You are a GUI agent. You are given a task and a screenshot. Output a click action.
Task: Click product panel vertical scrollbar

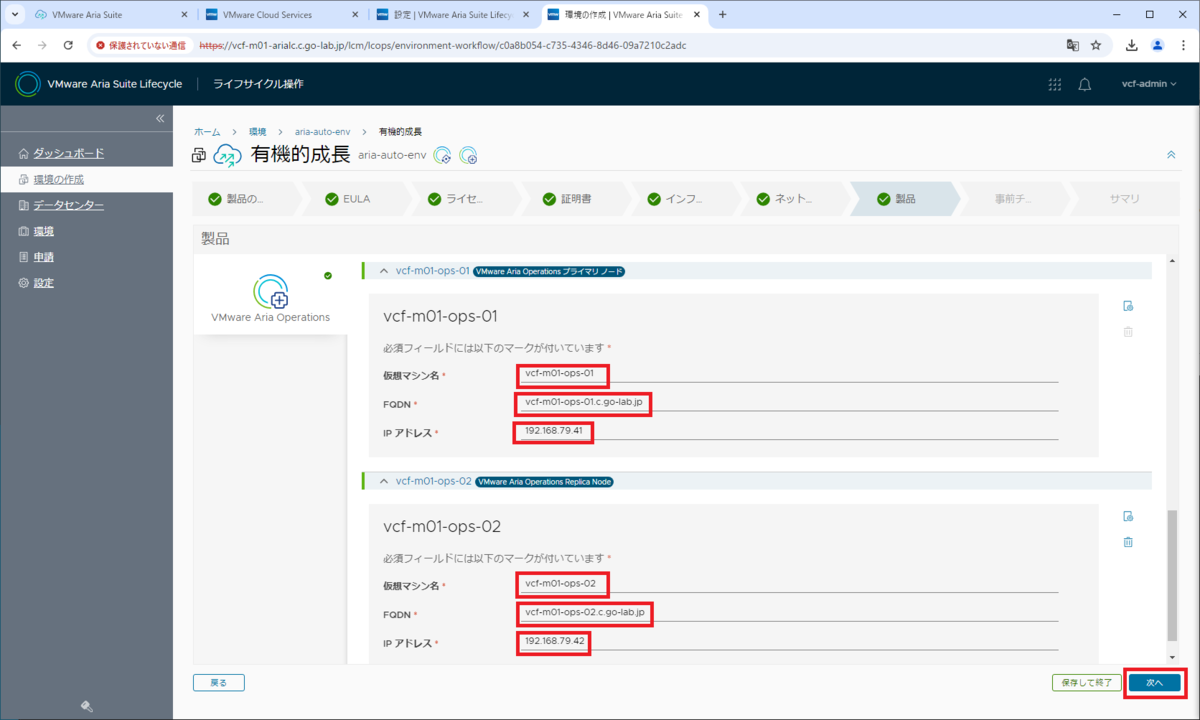click(1172, 575)
